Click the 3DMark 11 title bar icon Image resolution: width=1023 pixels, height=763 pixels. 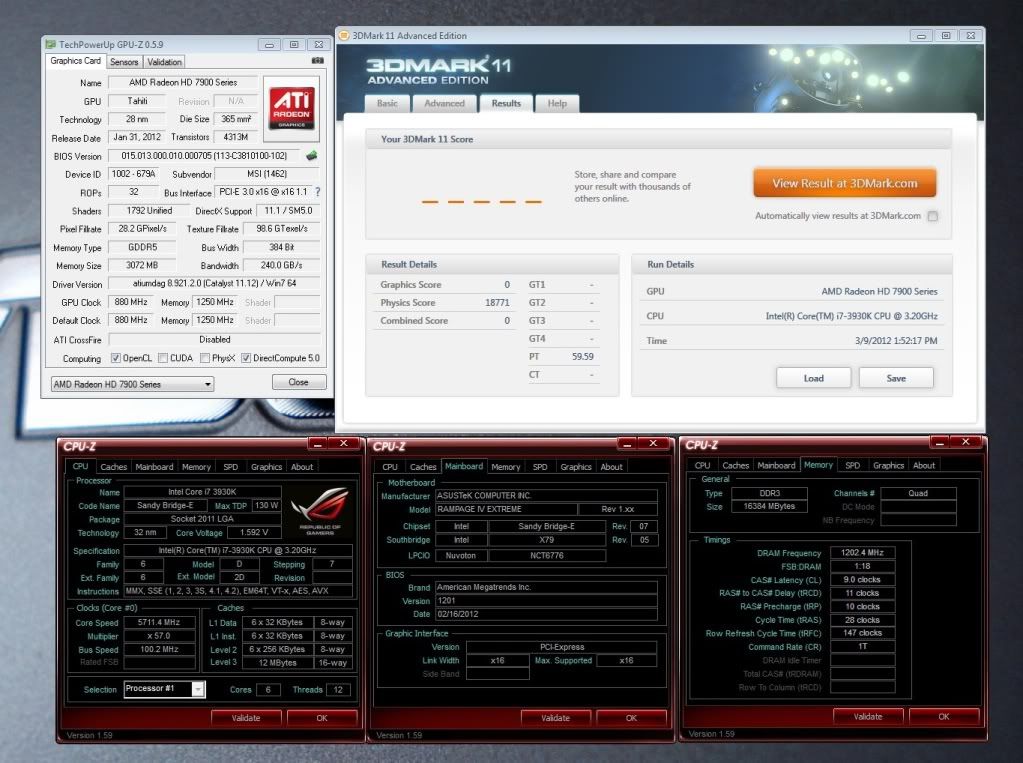(x=344, y=35)
